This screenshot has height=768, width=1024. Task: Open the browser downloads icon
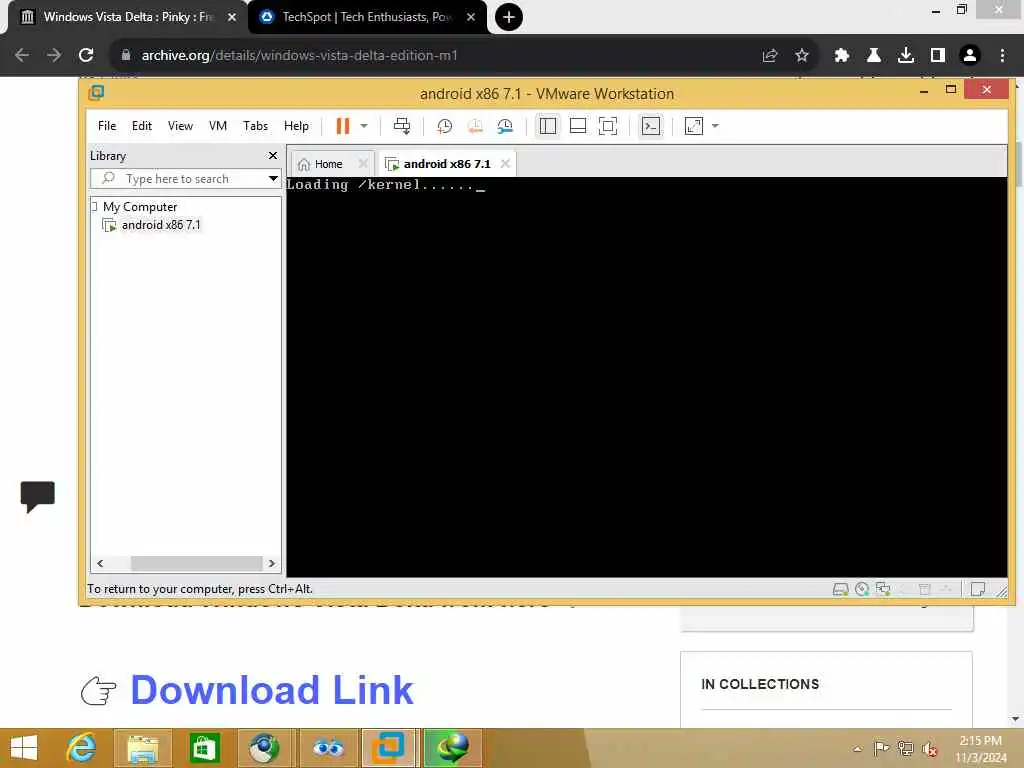(906, 56)
